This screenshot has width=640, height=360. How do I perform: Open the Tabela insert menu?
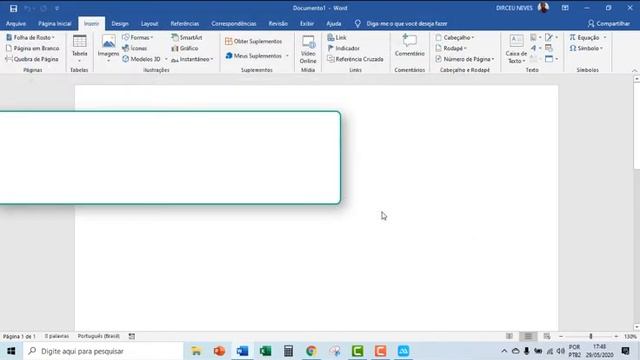pyautogui.click(x=79, y=49)
